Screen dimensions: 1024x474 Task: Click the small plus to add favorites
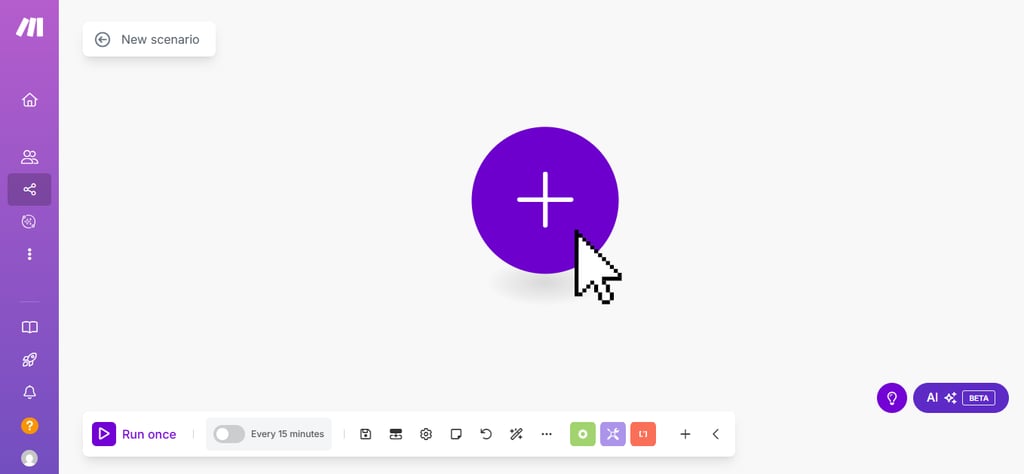pyautogui.click(x=685, y=434)
